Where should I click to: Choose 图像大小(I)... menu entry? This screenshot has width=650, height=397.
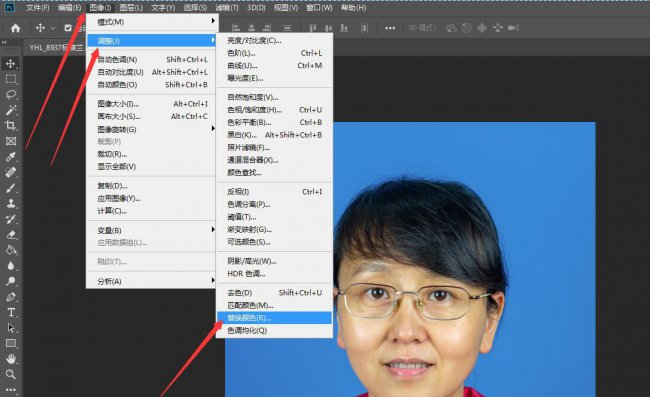click(x=152, y=104)
